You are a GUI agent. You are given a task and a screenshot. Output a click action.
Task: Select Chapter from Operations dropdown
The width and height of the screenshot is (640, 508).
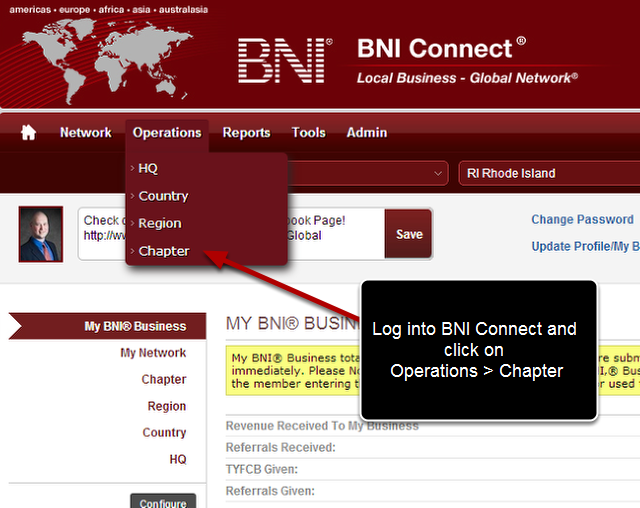163,251
